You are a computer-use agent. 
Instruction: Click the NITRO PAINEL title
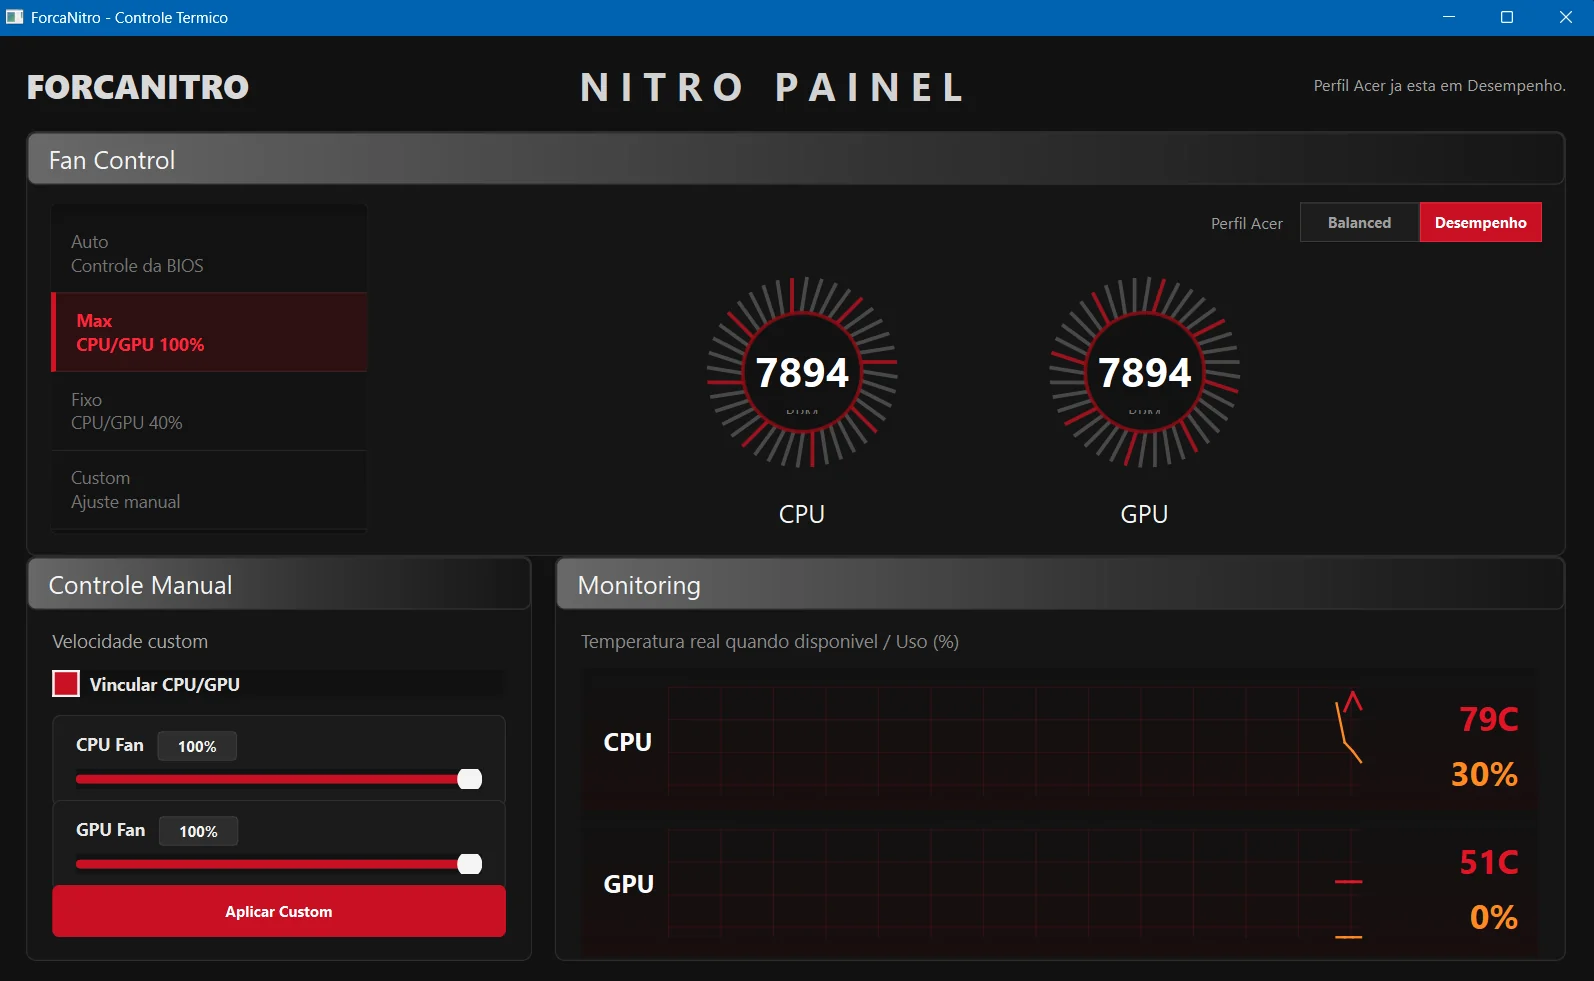click(x=772, y=87)
